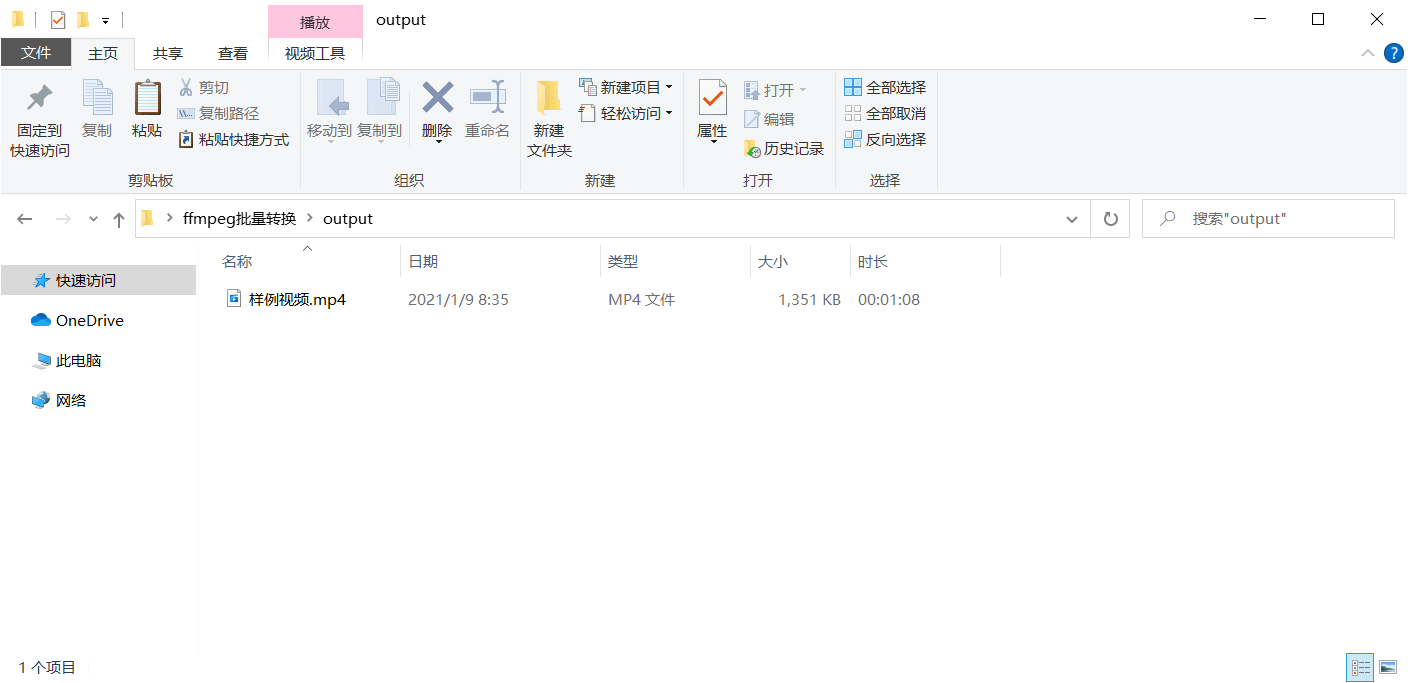The width and height of the screenshot is (1408, 683).
Task: Select 此电脑 in the navigation pane
Action: tap(78, 361)
